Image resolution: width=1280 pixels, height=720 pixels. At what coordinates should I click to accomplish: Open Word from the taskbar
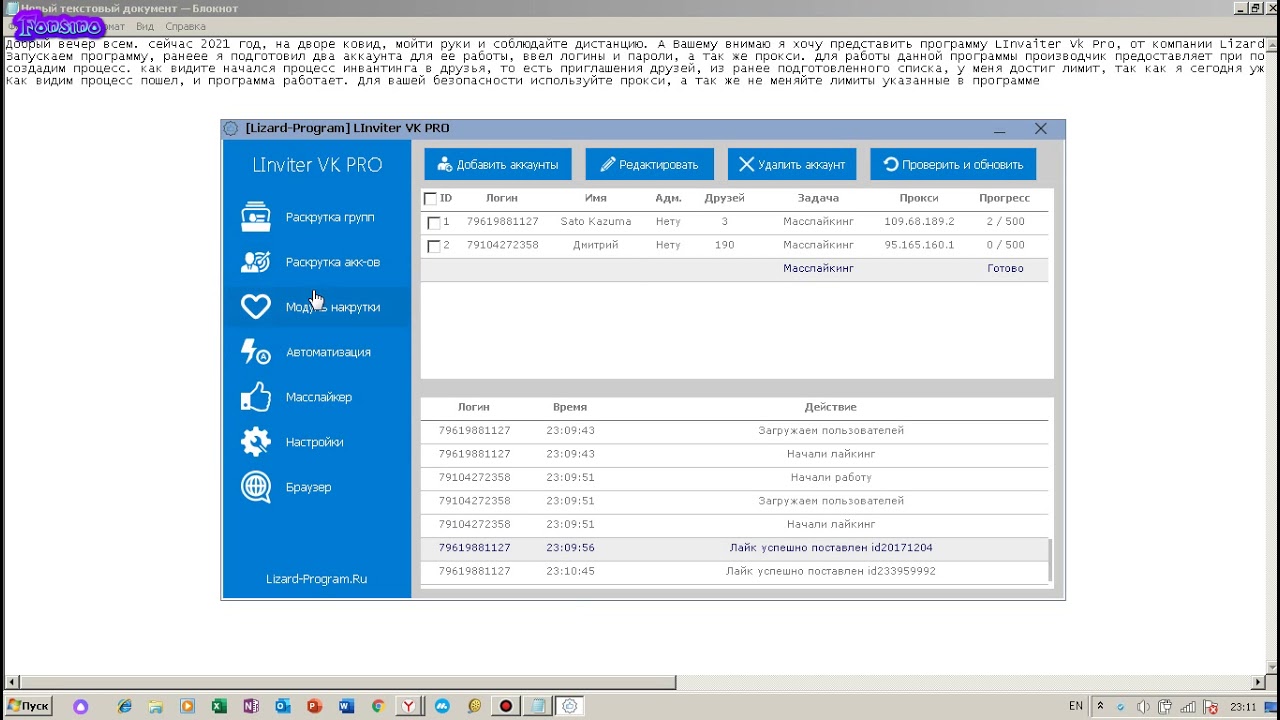pyautogui.click(x=346, y=706)
